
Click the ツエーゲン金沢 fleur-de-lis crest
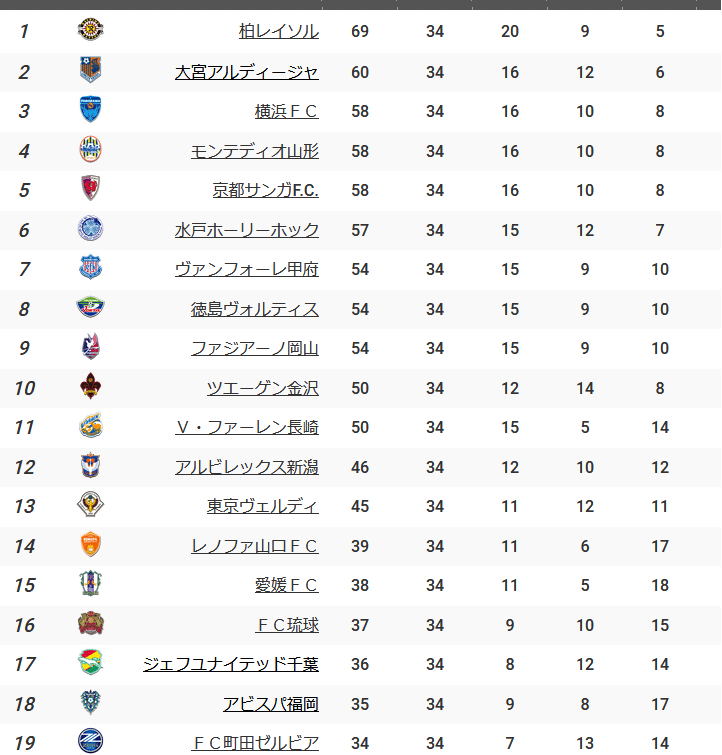[90, 386]
